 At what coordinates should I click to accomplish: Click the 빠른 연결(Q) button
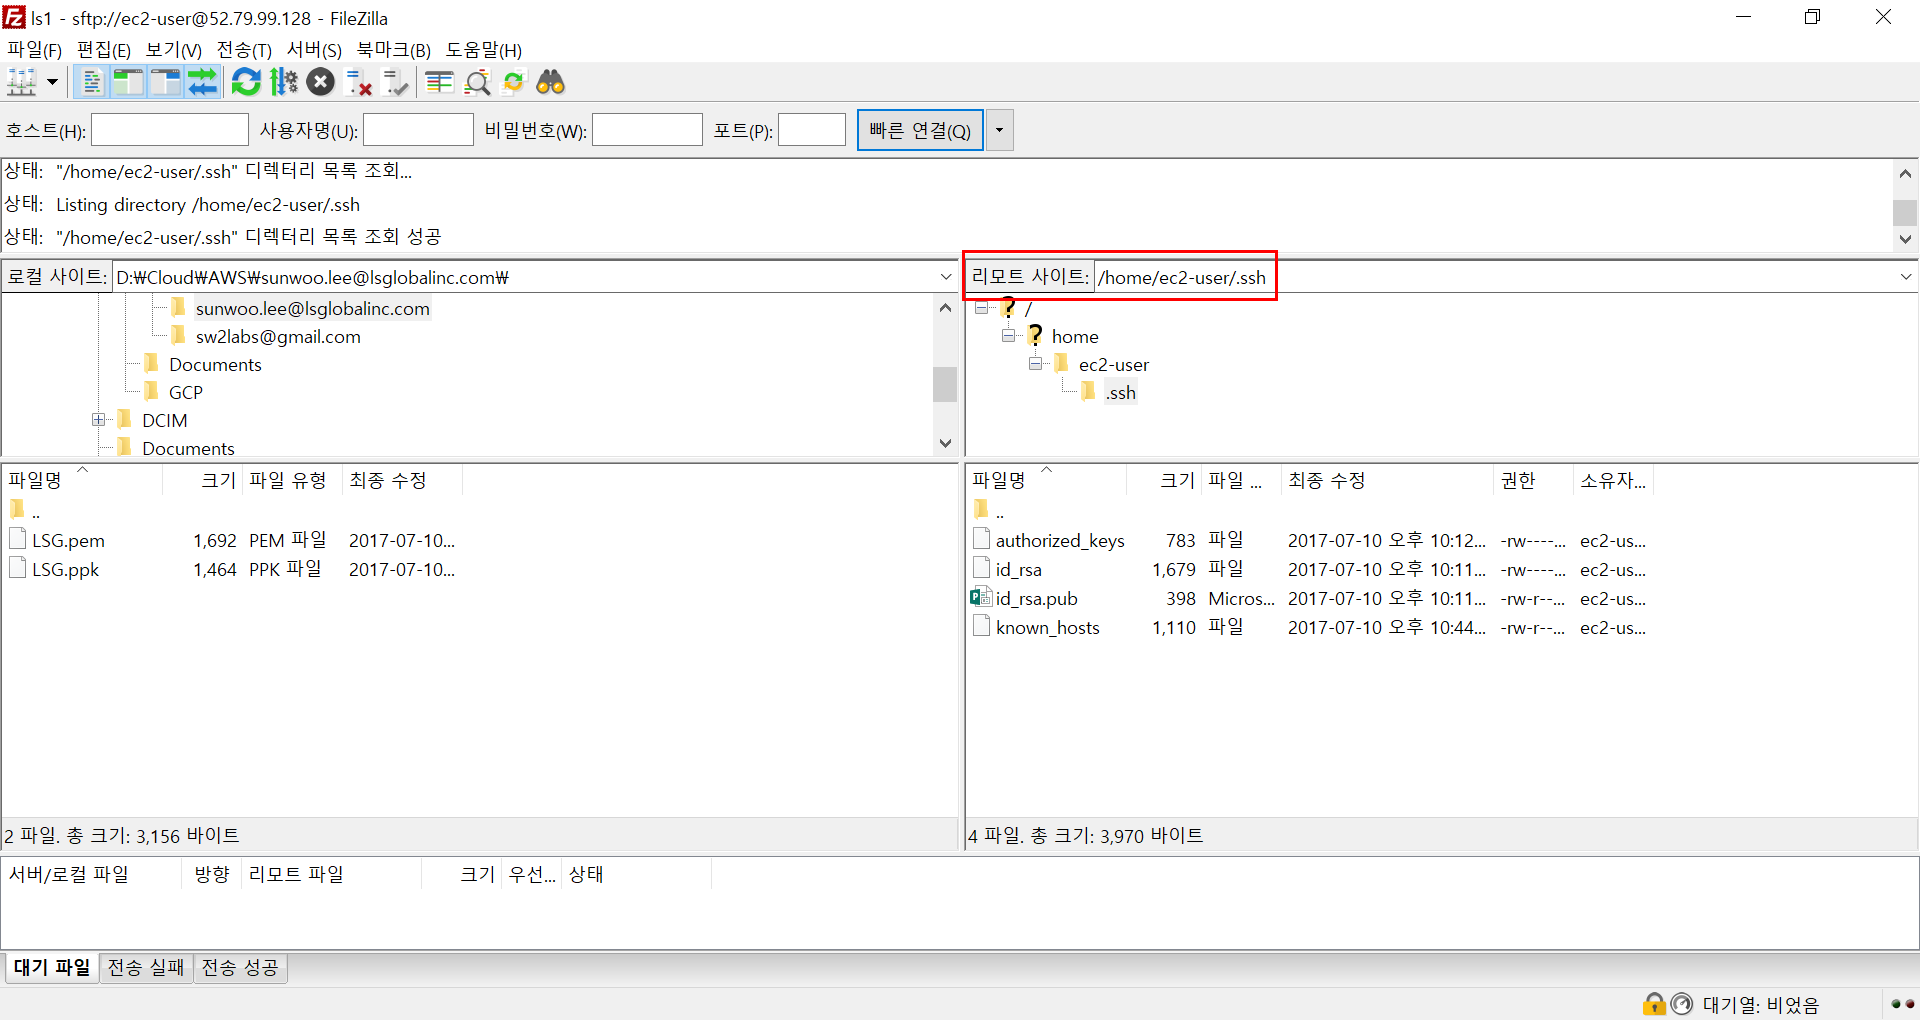[920, 130]
